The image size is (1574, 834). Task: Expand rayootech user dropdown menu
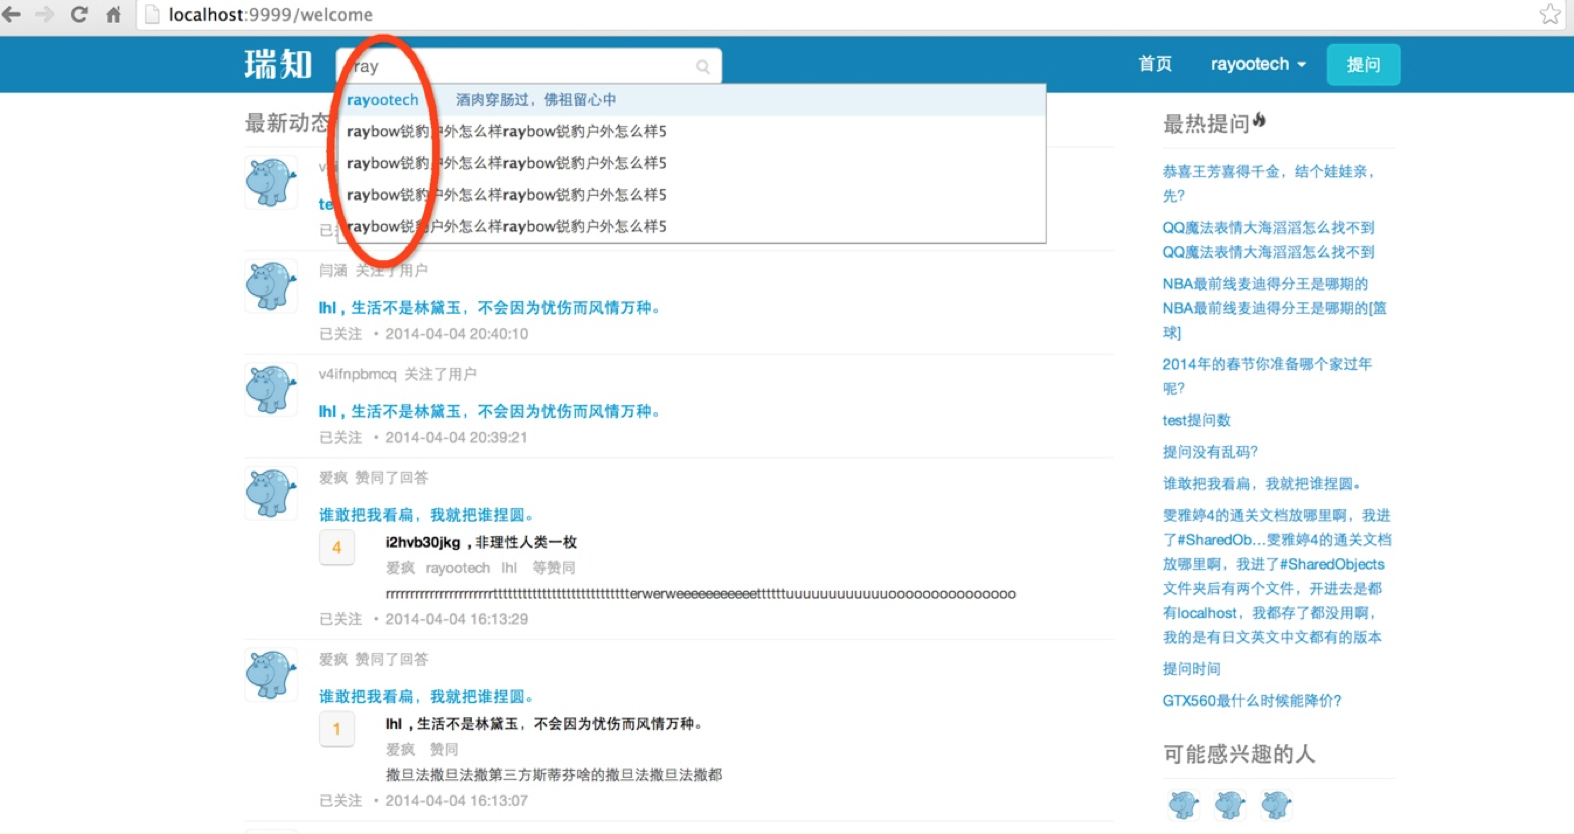point(1258,64)
